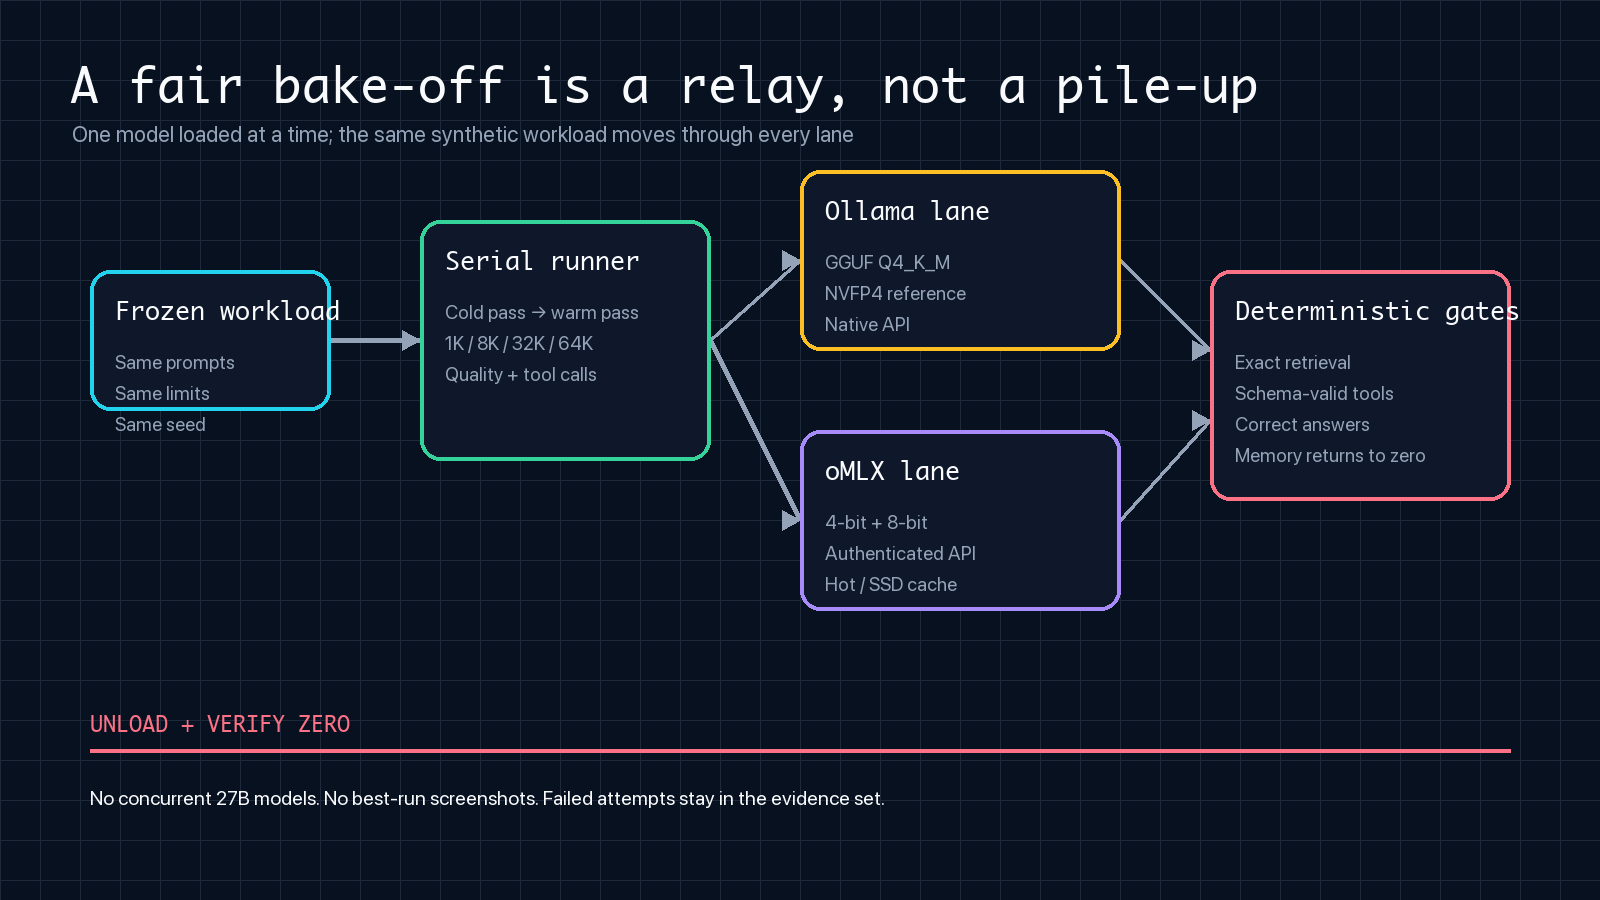
Task: Select the 'Serial runner' heading
Action: (542, 261)
